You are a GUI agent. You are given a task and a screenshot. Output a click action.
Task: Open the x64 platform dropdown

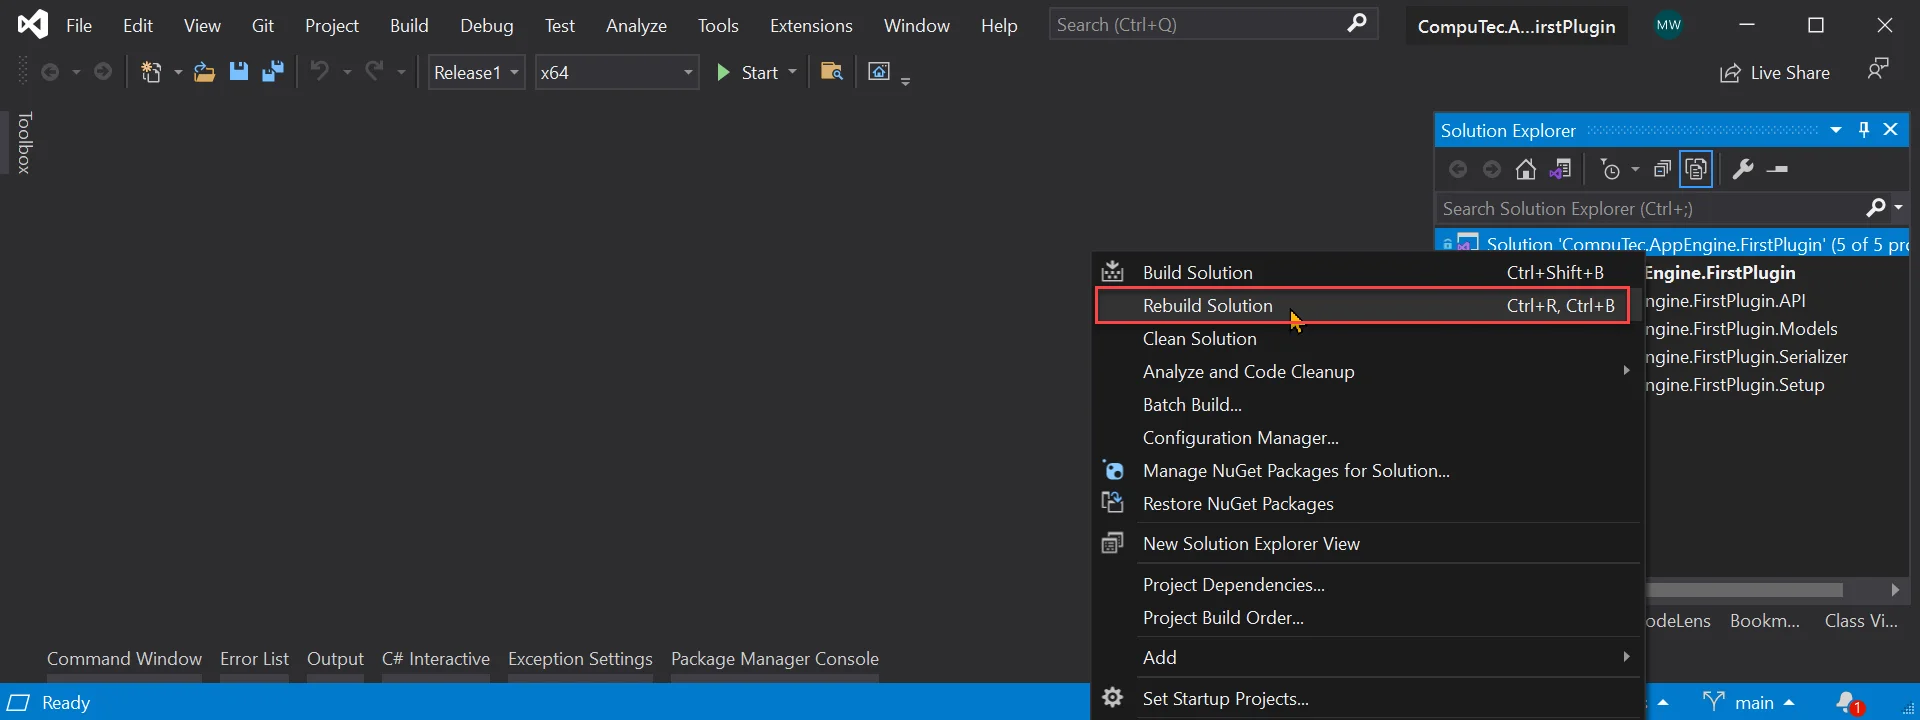pos(616,73)
